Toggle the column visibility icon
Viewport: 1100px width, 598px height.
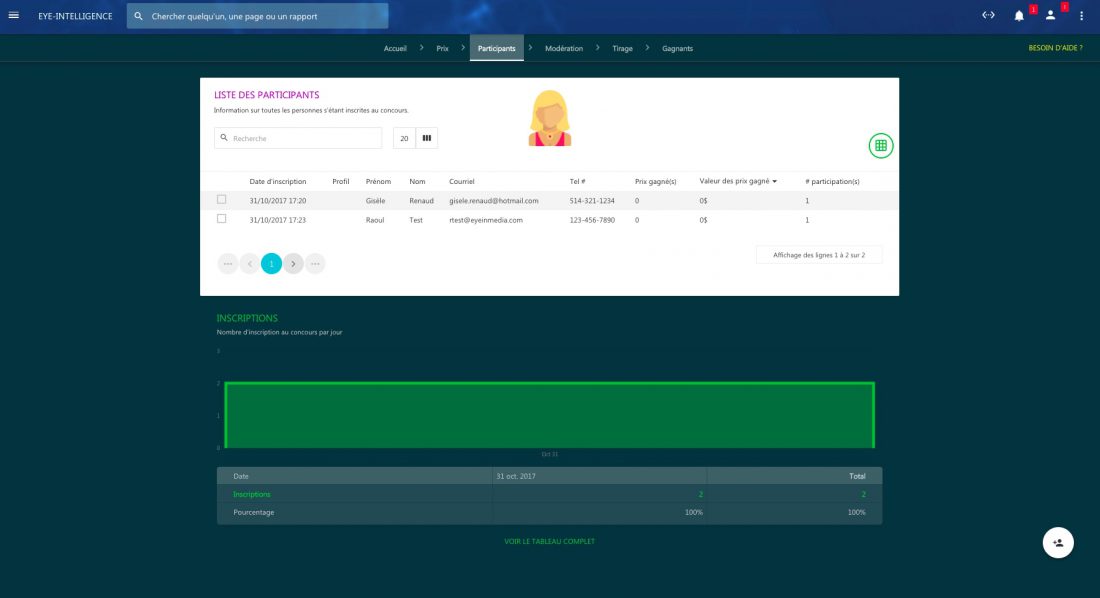pyautogui.click(x=427, y=138)
